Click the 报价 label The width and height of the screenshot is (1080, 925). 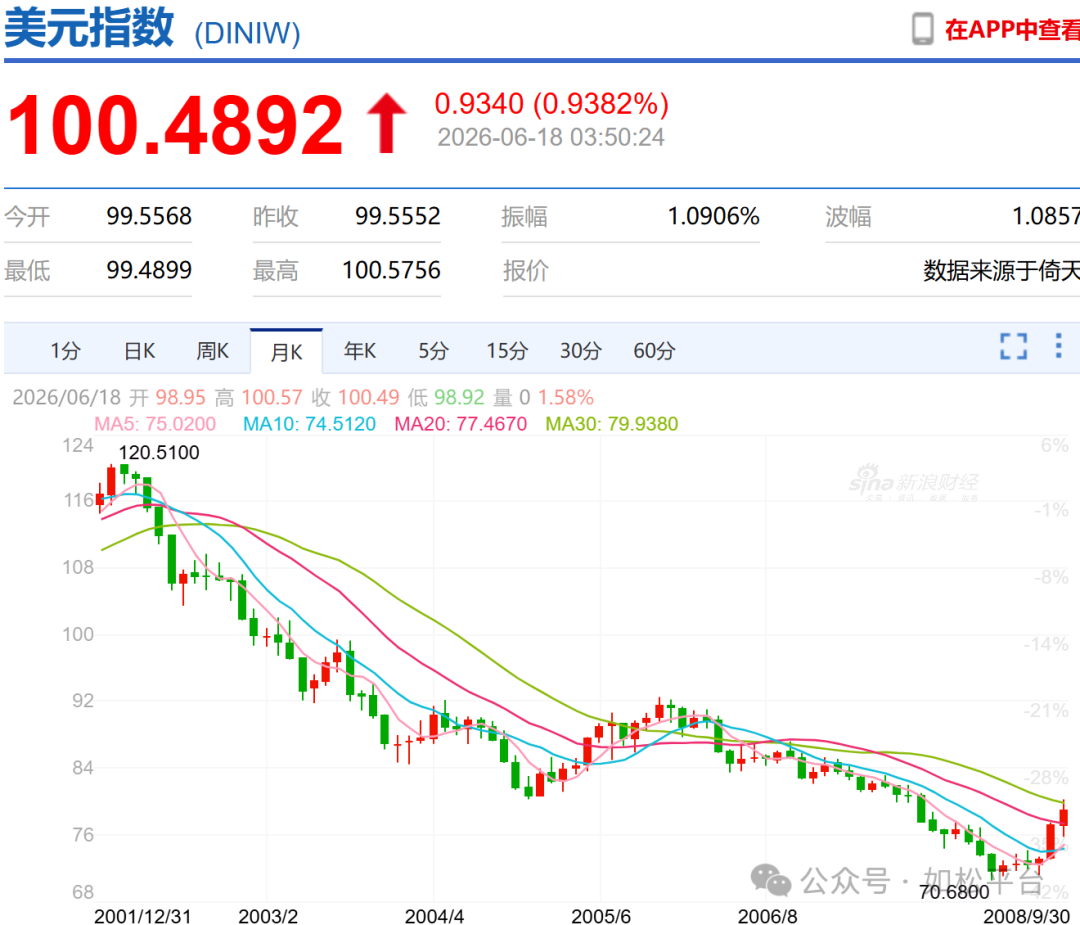pos(525,271)
